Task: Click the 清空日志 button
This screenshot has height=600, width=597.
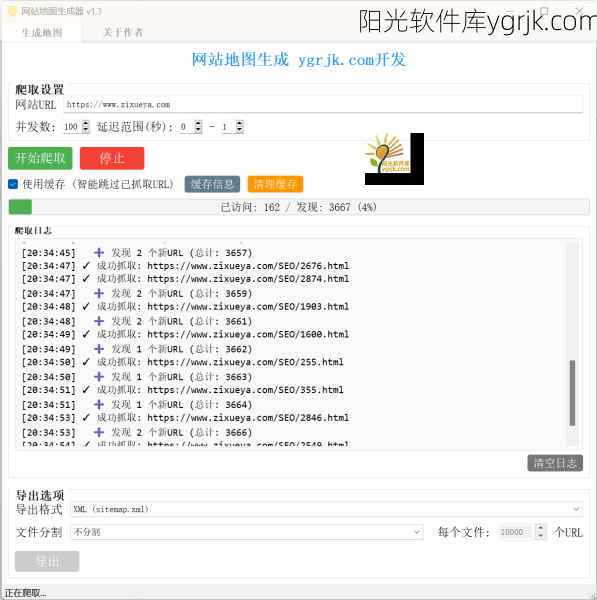Action: (x=555, y=463)
